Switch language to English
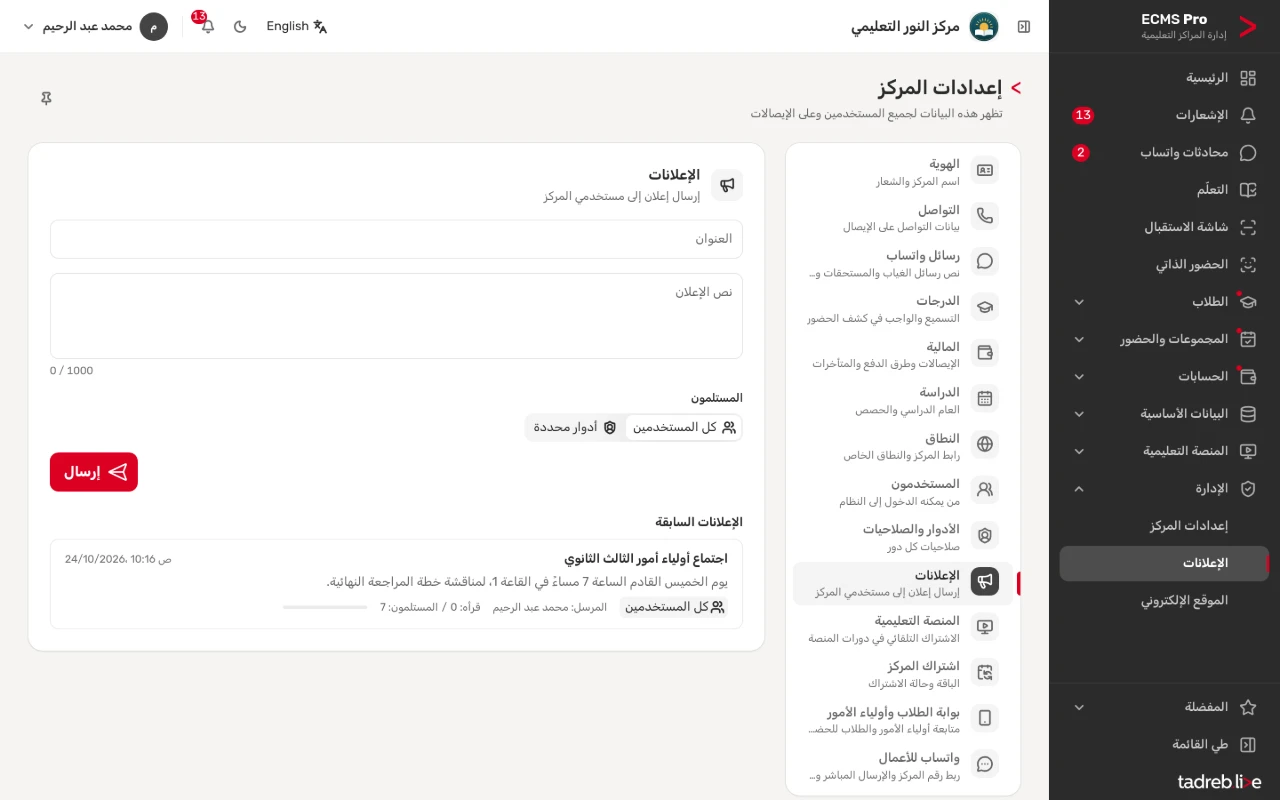This screenshot has height=800, width=1280. (x=297, y=26)
